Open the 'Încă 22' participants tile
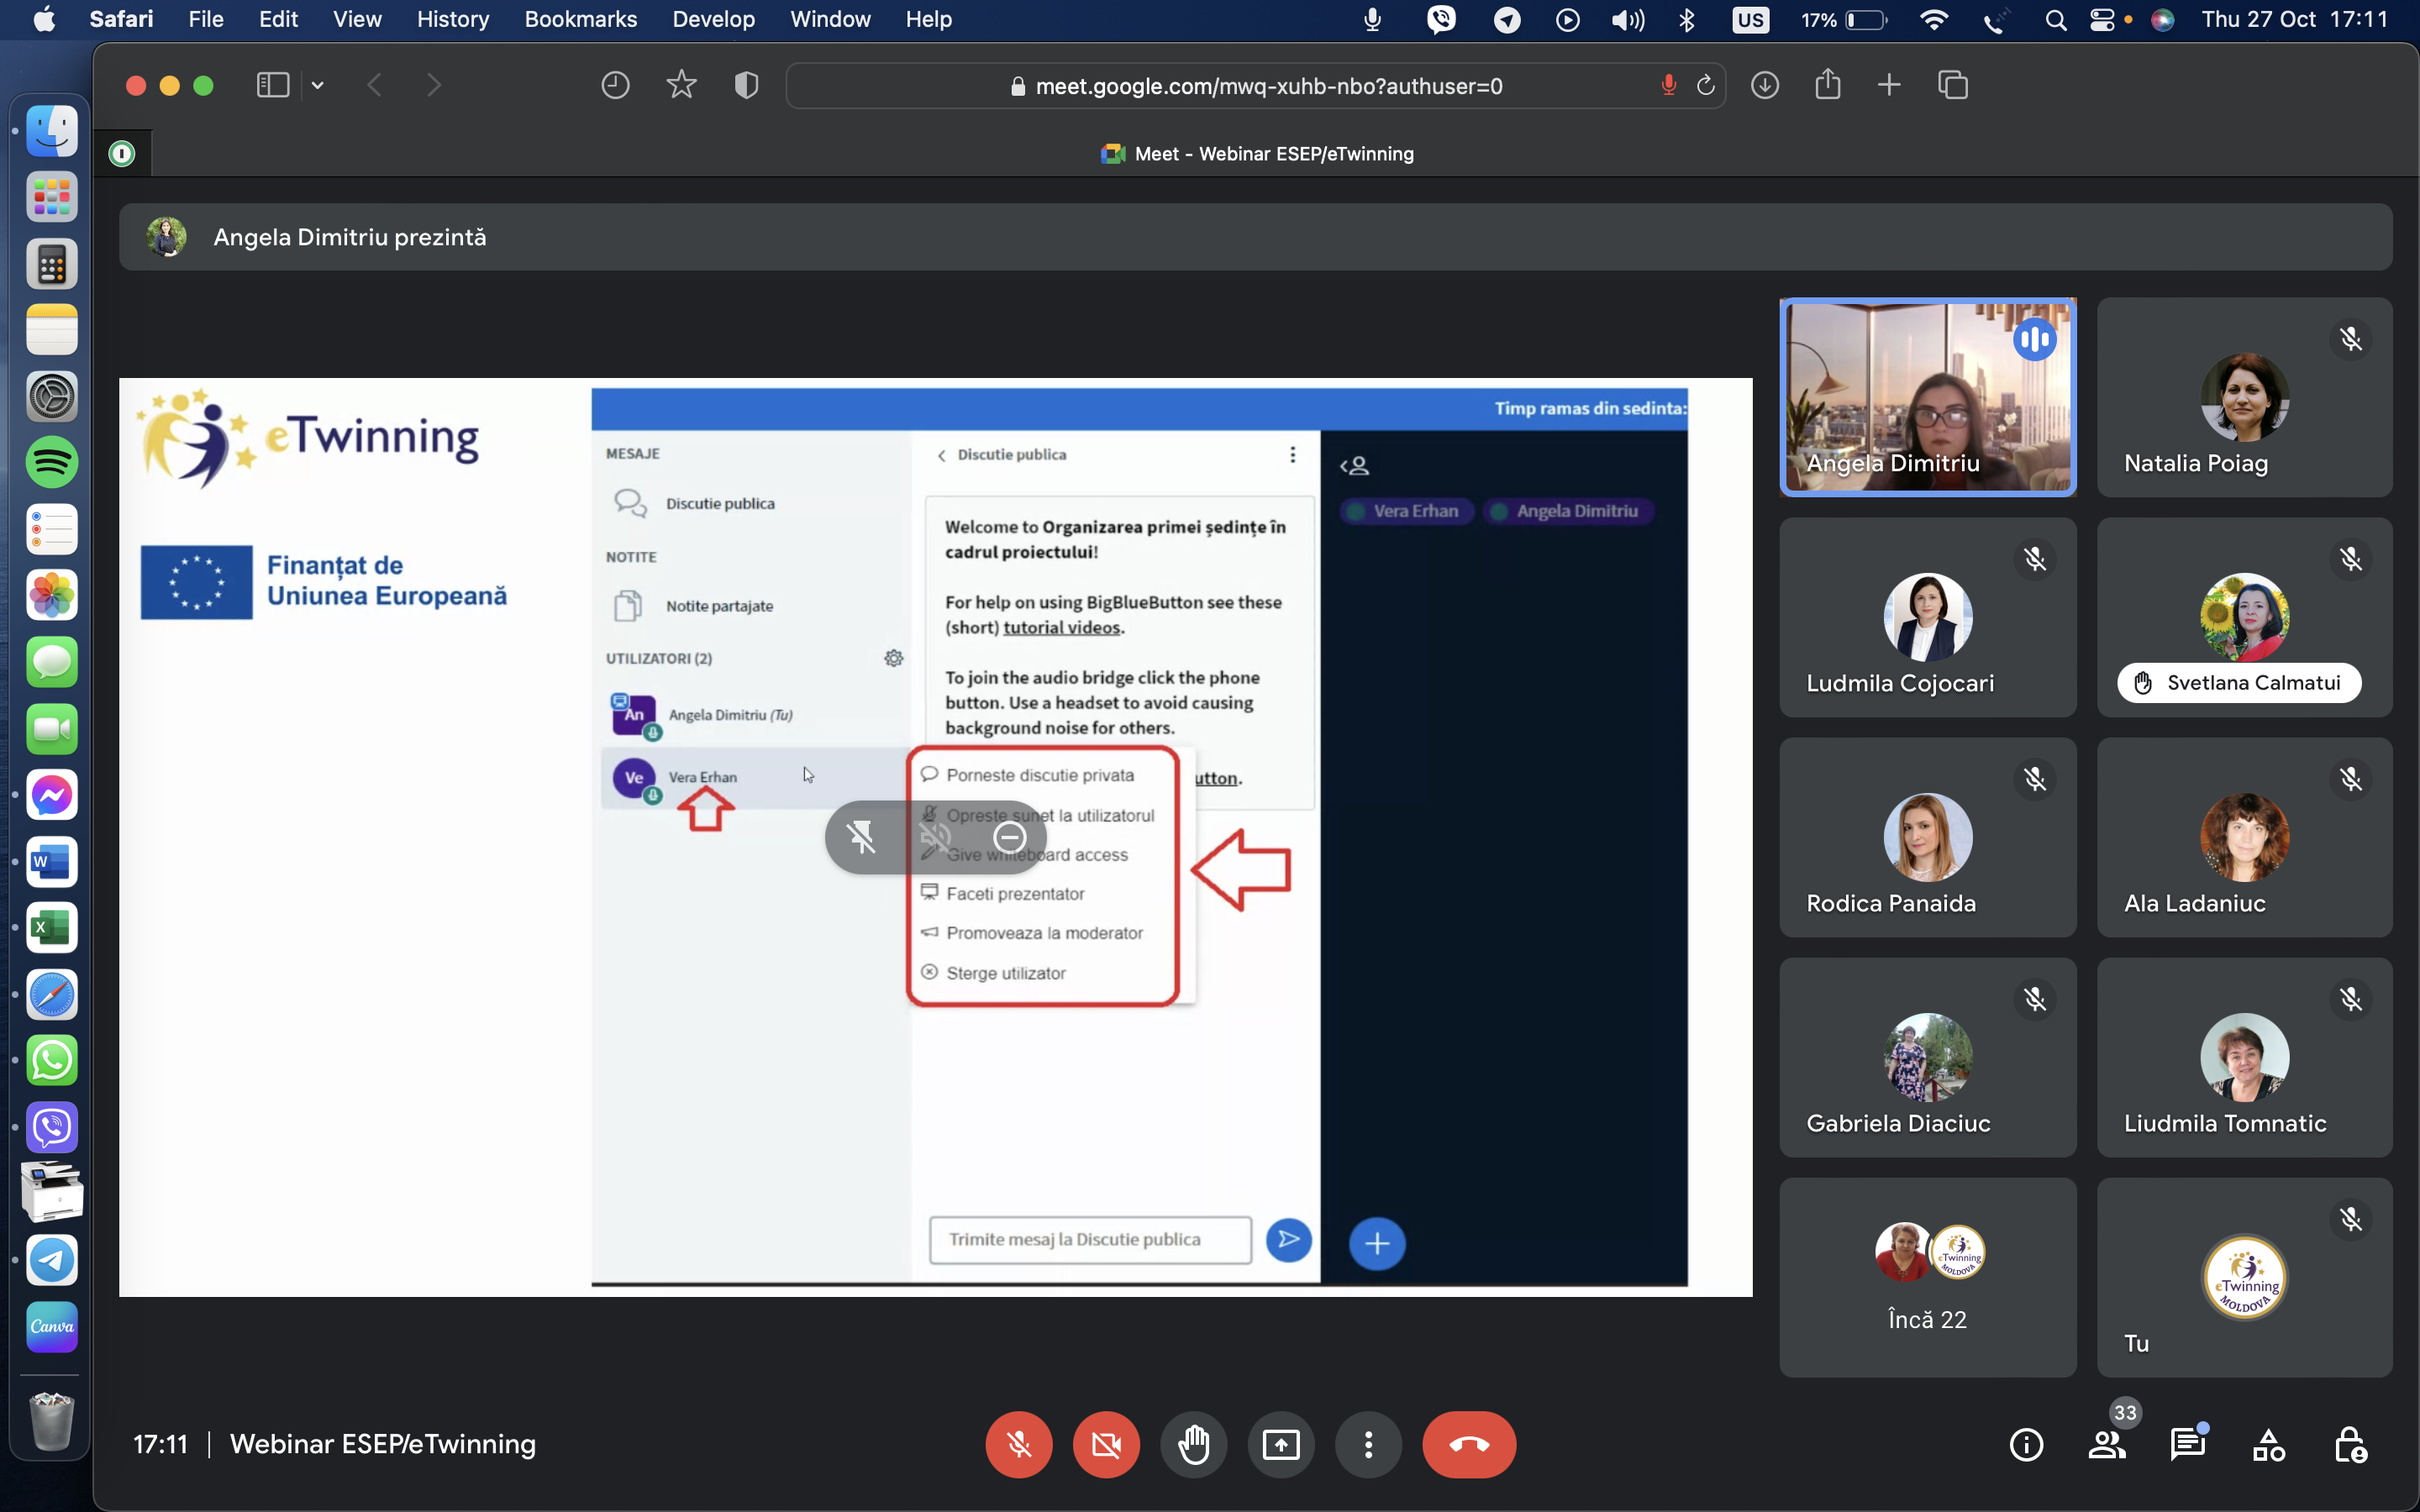This screenshot has height=1512, width=2420. 1927,1277
